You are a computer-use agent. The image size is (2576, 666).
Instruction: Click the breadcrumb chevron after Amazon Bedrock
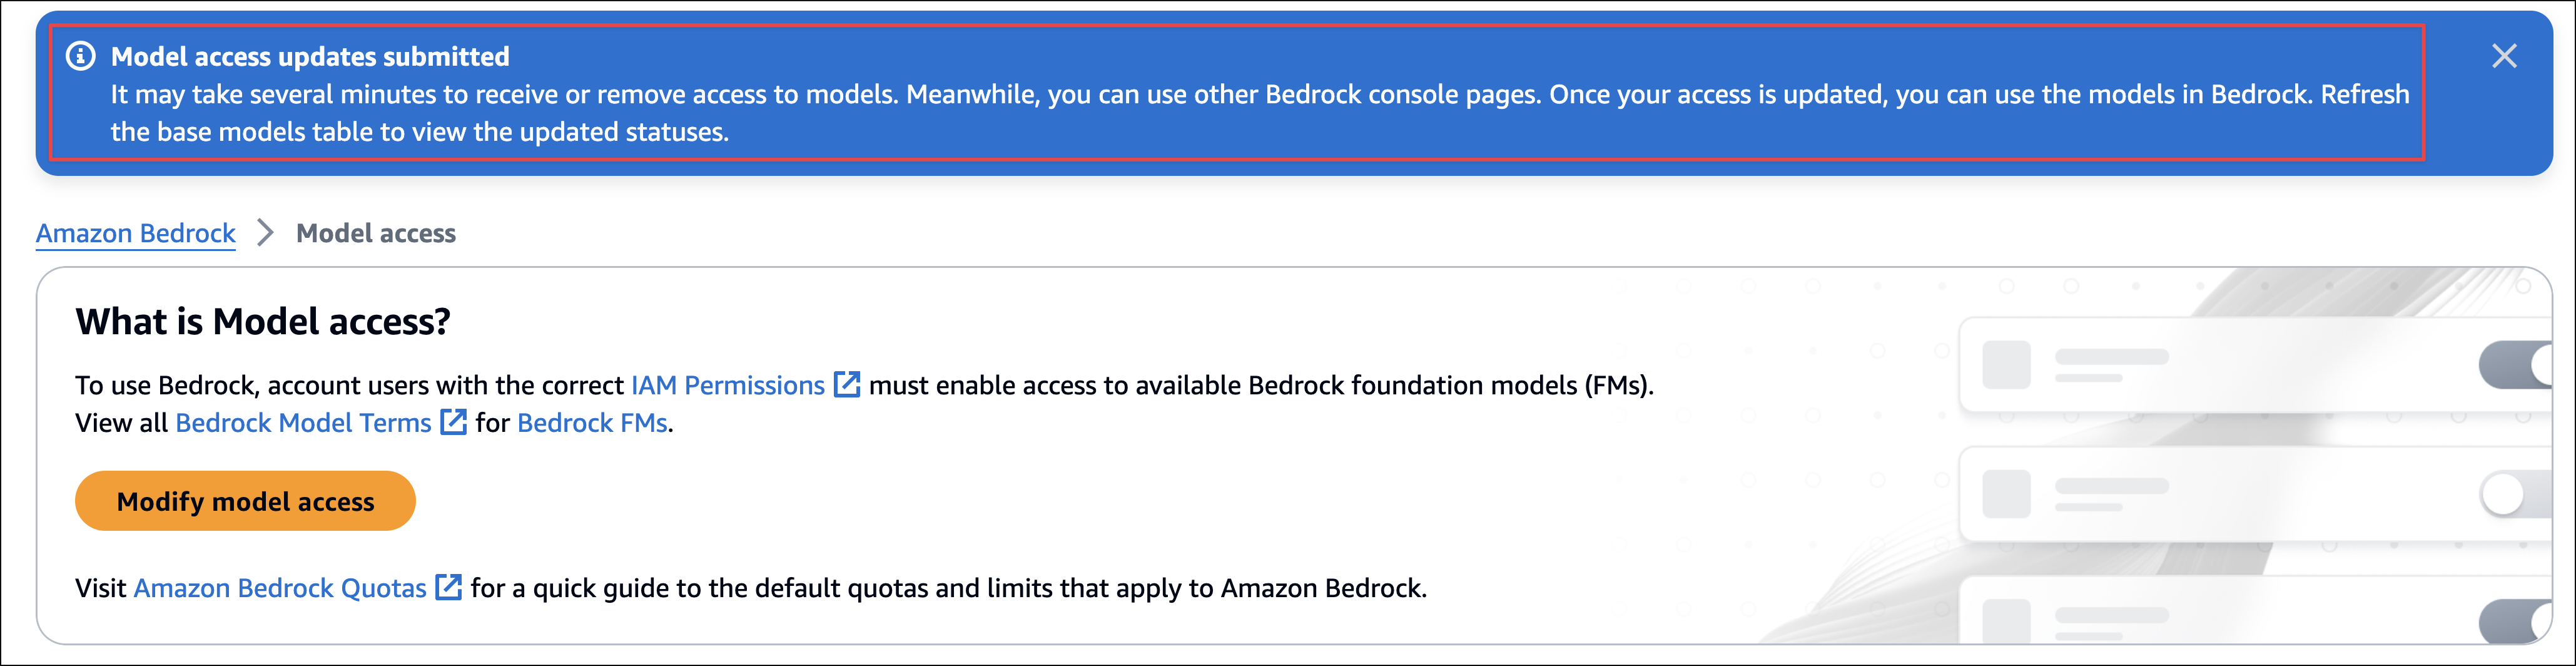265,233
